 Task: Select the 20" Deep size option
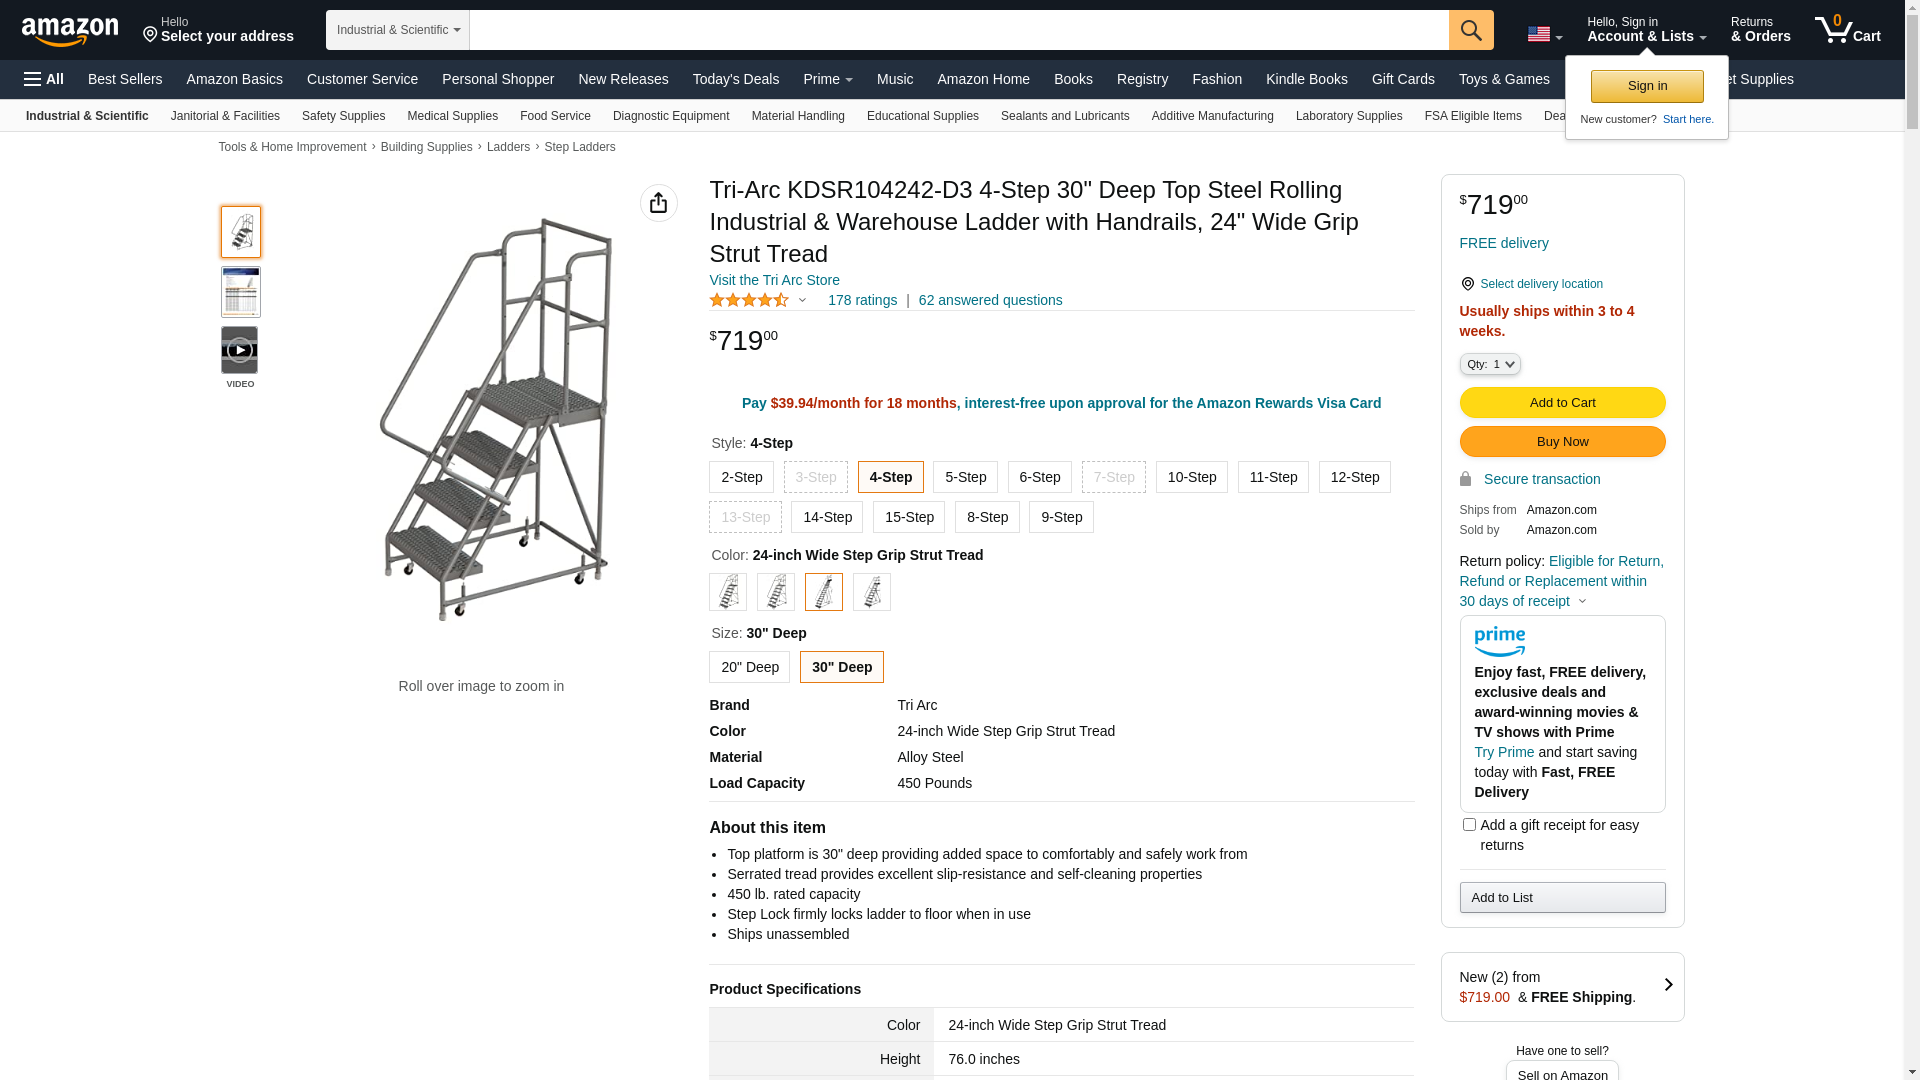coord(749,667)
